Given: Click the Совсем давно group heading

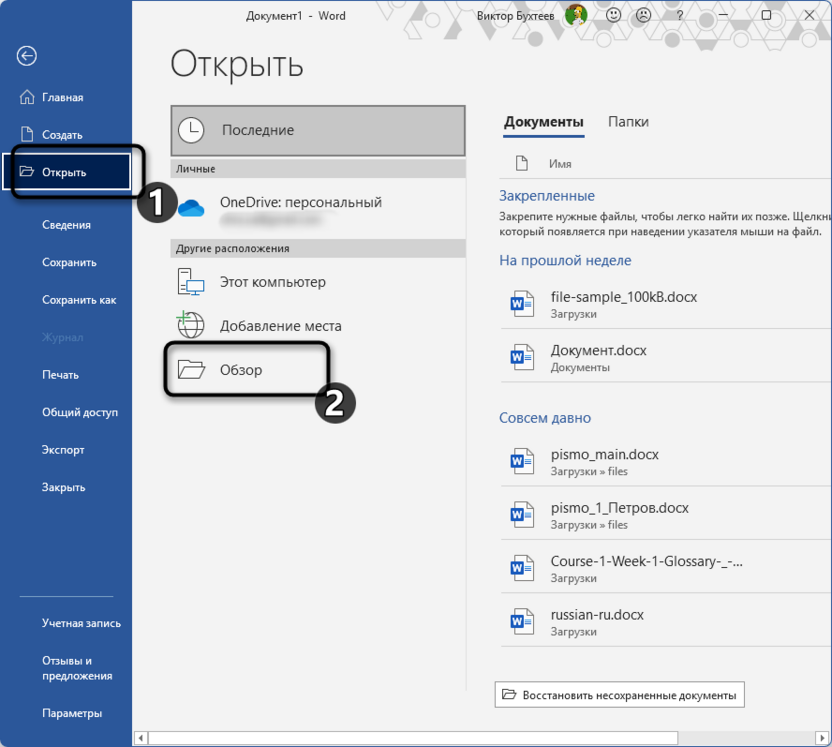Looking at the screenshot, I should click(544, 418).
